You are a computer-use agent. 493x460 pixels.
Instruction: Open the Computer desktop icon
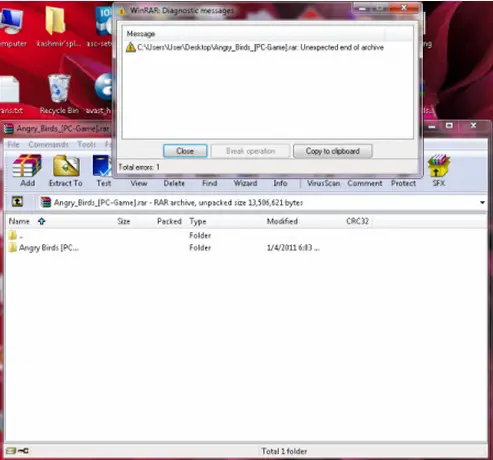coord(12,27)
